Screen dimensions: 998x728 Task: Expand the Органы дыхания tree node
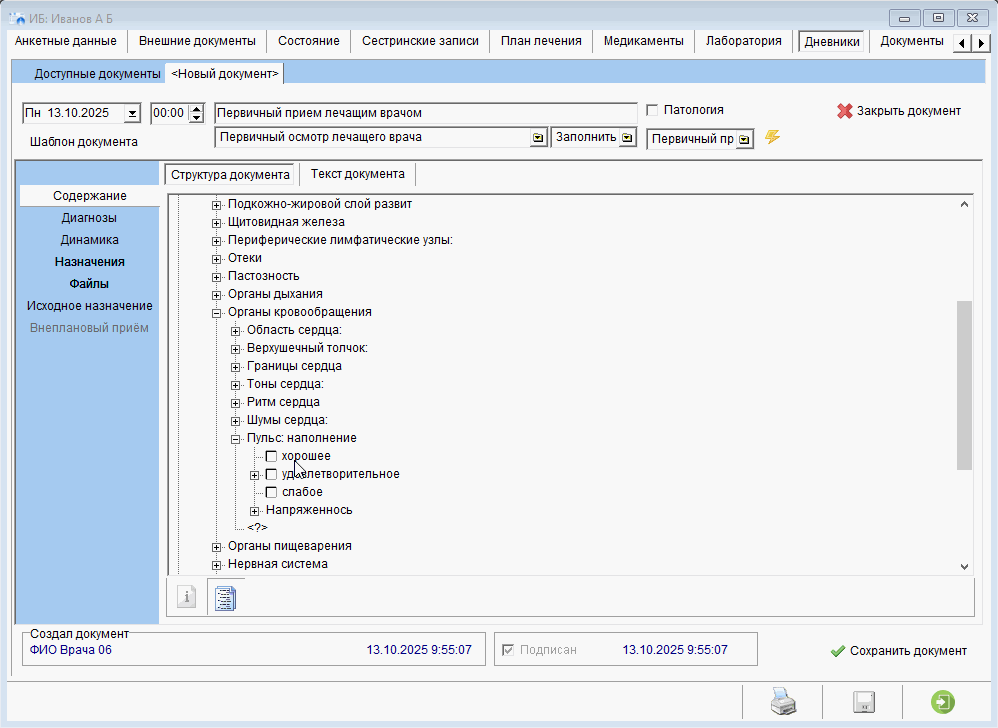click(217, 294)
